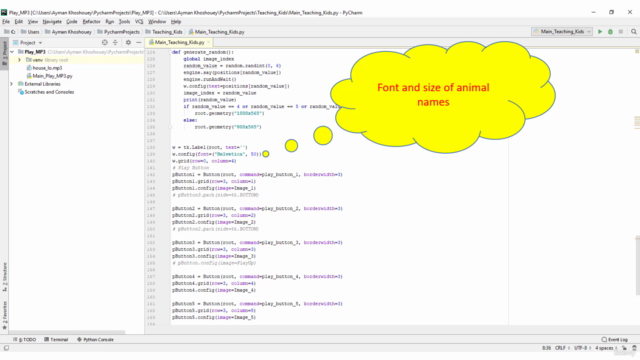Open the Navigate menu
640x360 pixels.
[52, 22]
